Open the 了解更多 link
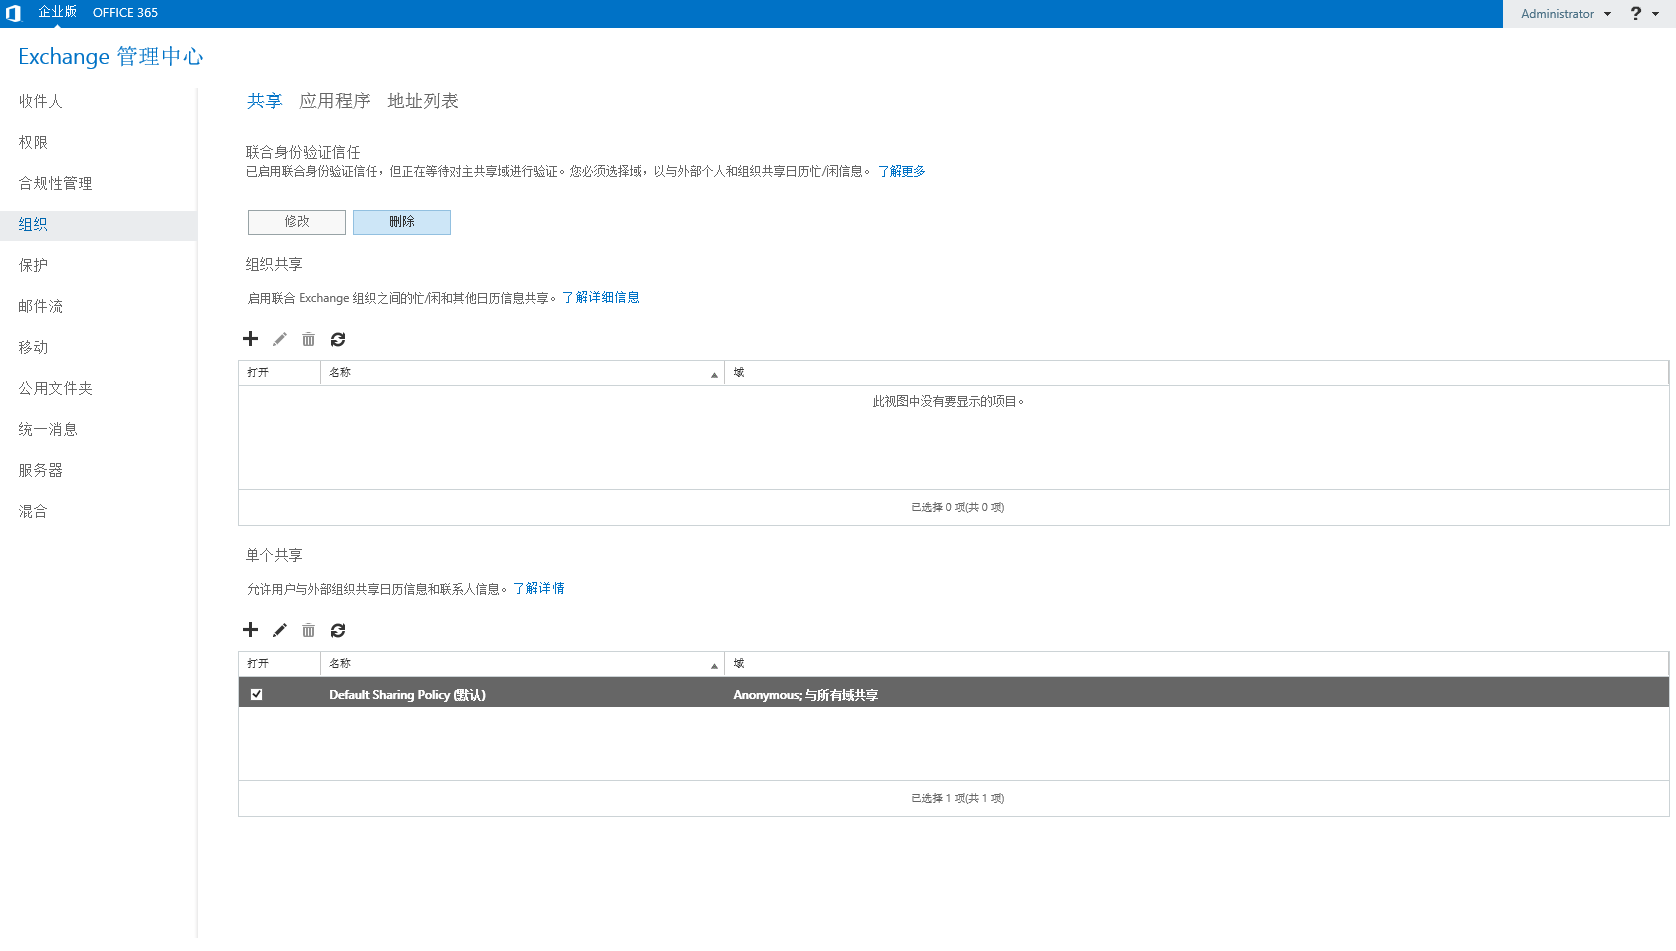Screen dimensions: 1676x951 tap(902, 172)
